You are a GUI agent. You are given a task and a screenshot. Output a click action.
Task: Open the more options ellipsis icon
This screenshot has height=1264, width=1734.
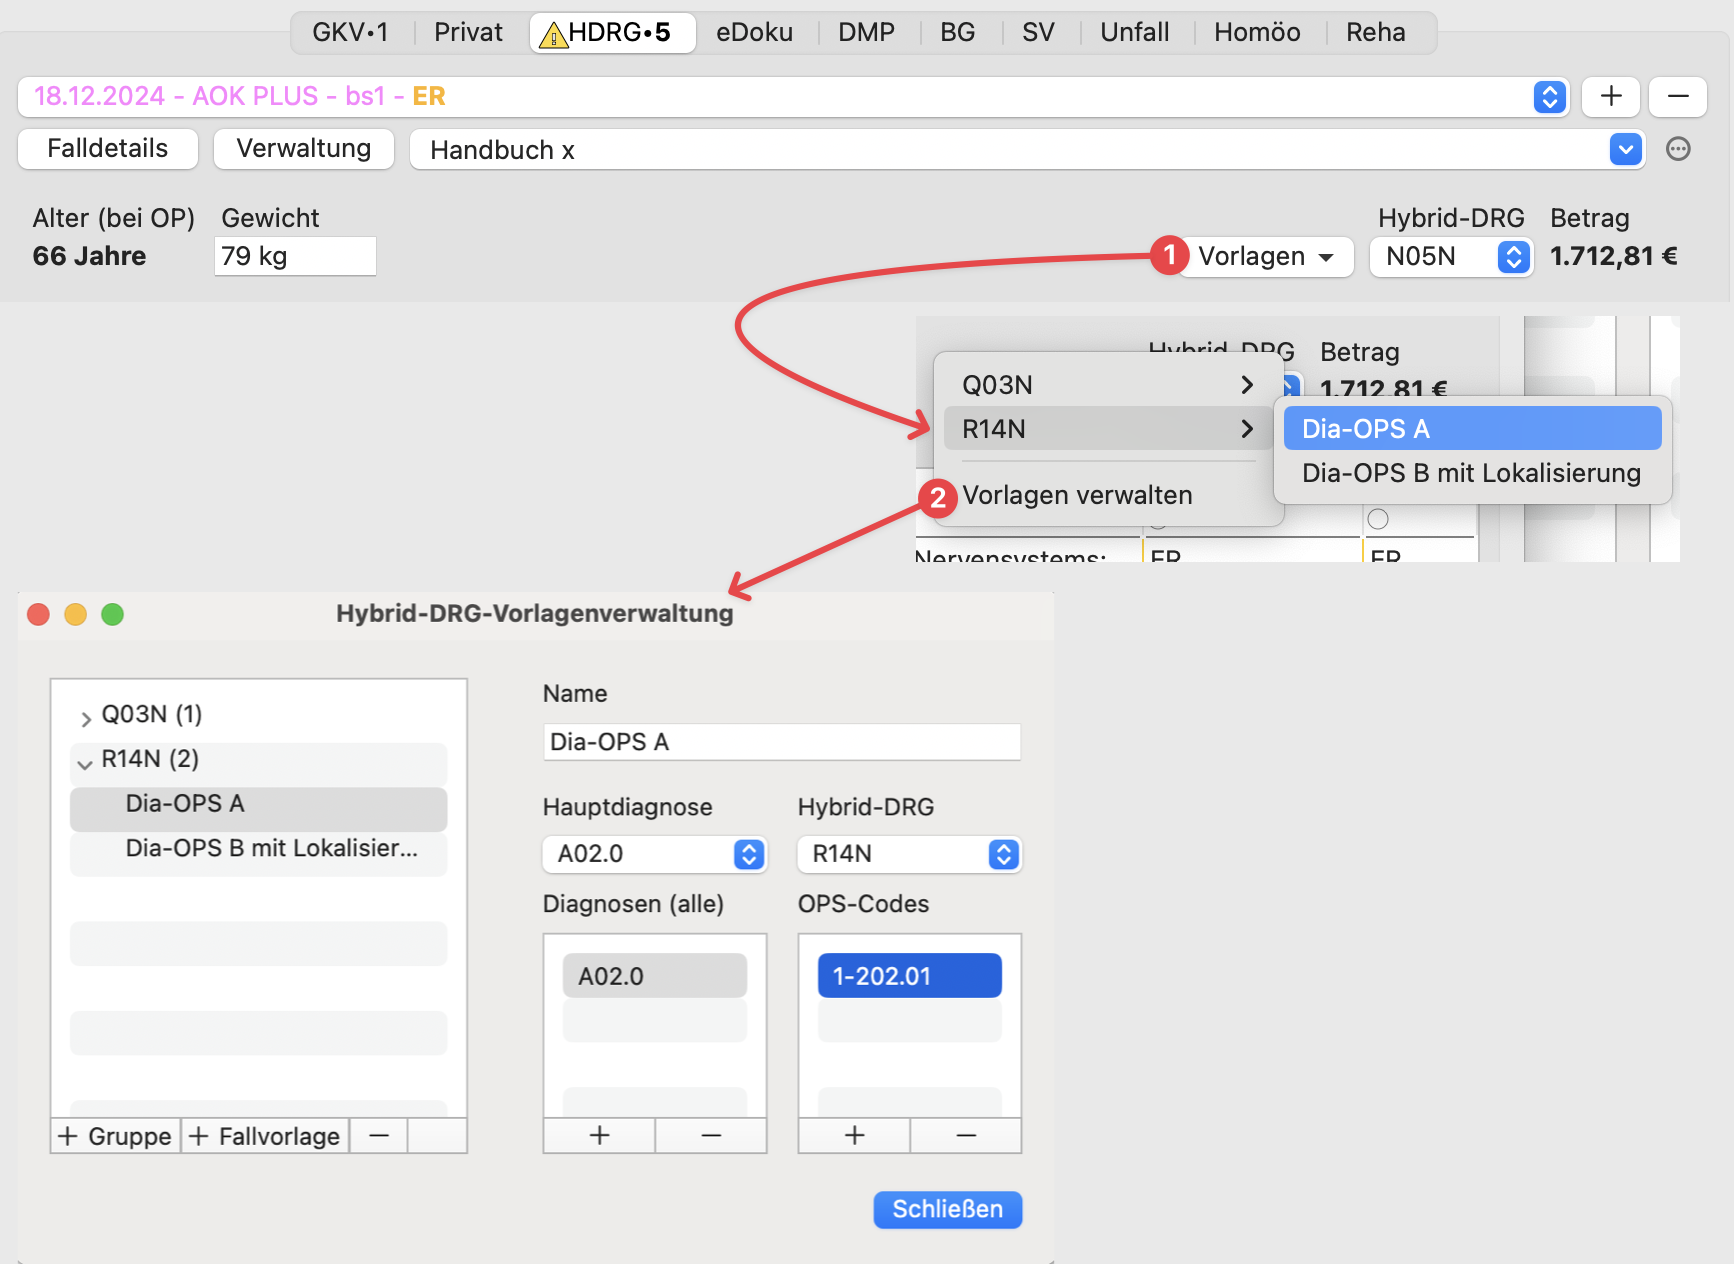(x=1678, y=149)
